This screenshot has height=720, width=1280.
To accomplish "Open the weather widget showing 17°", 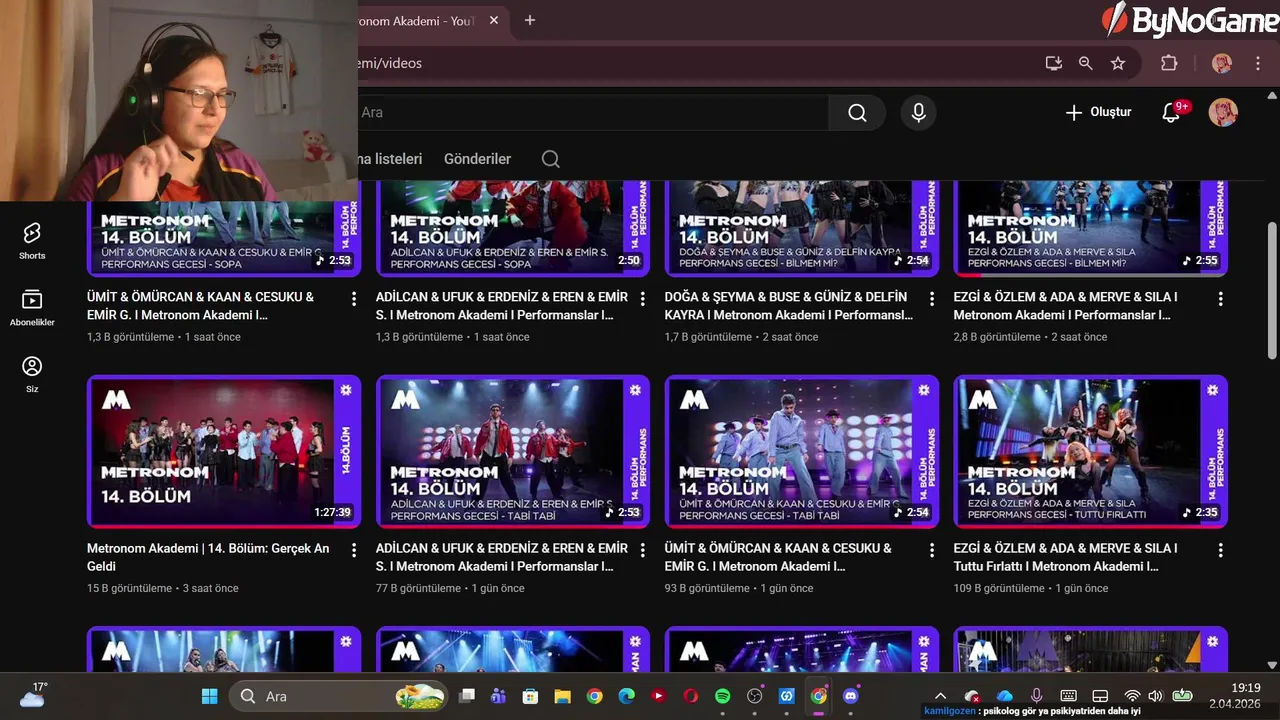I will [x=32, y=695].
